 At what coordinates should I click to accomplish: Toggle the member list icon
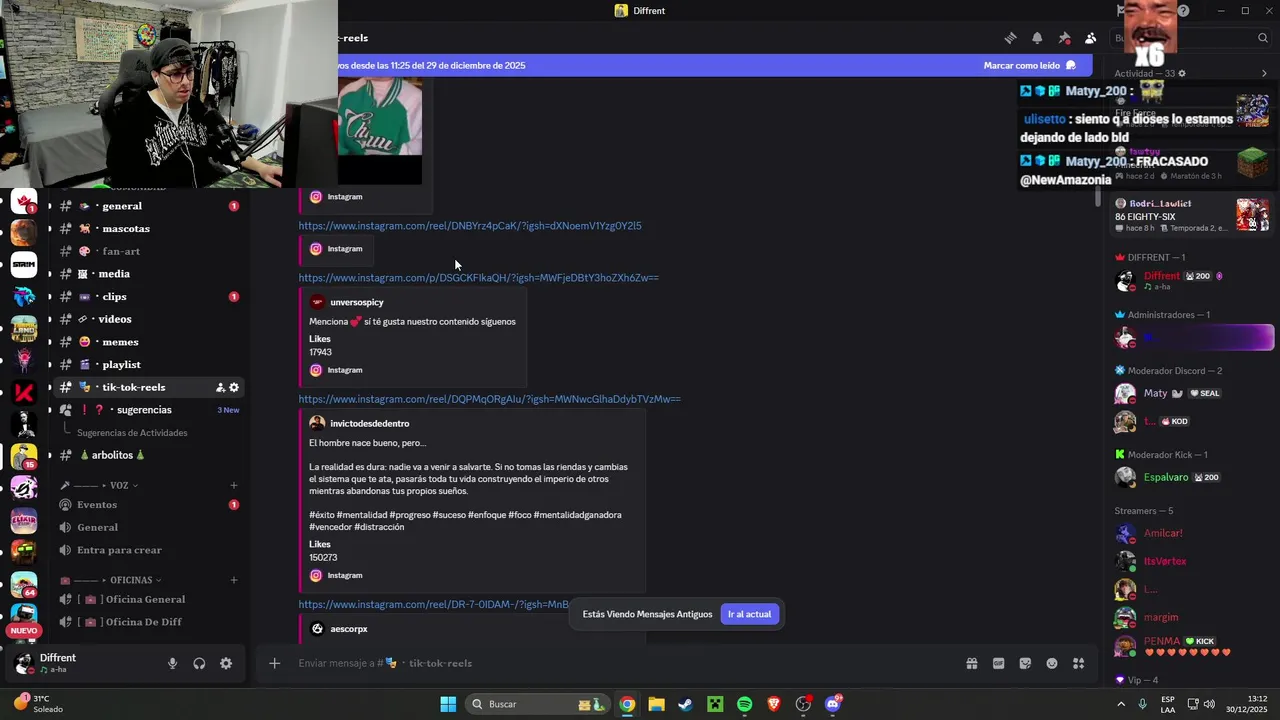(x=1090, y=38)
